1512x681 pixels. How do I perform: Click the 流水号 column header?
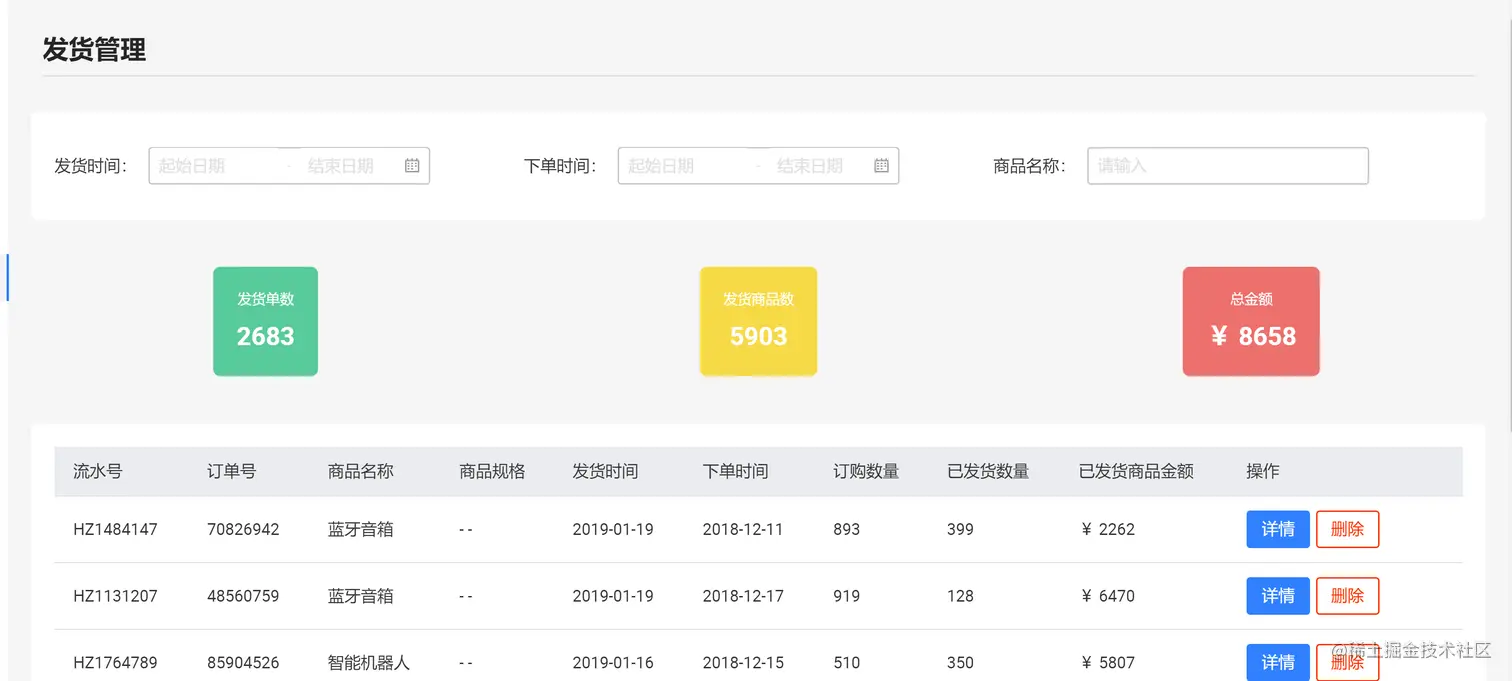(x=98, y=471)
